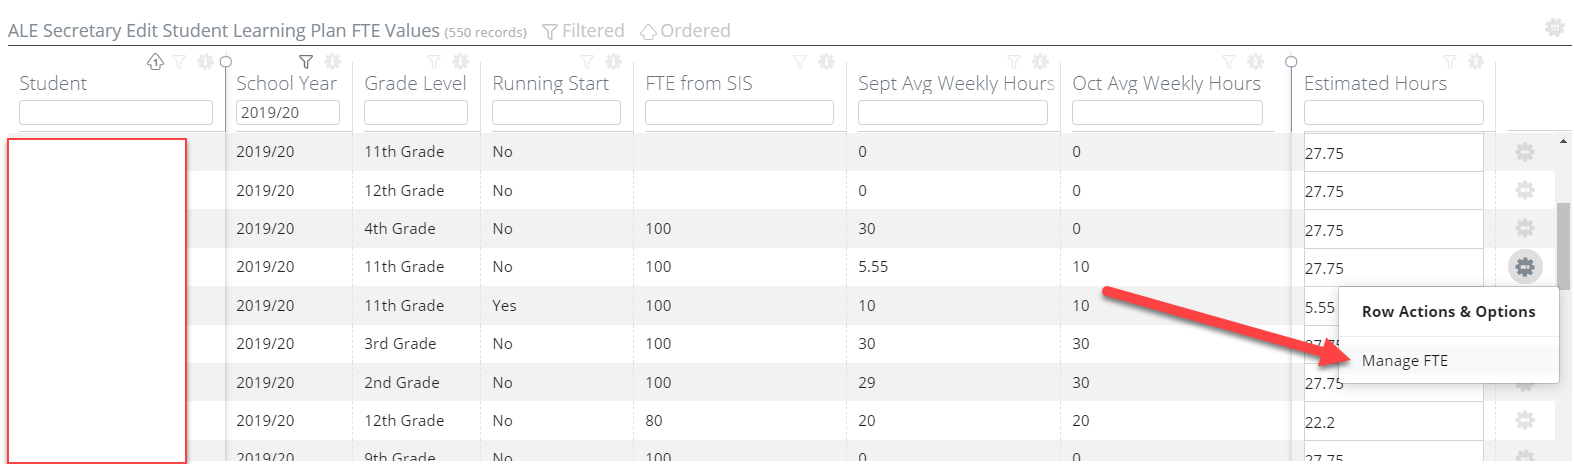Screen dimensions: 1574x464
Task: Open the filter icon on School Year column
Action: (306, 62)
